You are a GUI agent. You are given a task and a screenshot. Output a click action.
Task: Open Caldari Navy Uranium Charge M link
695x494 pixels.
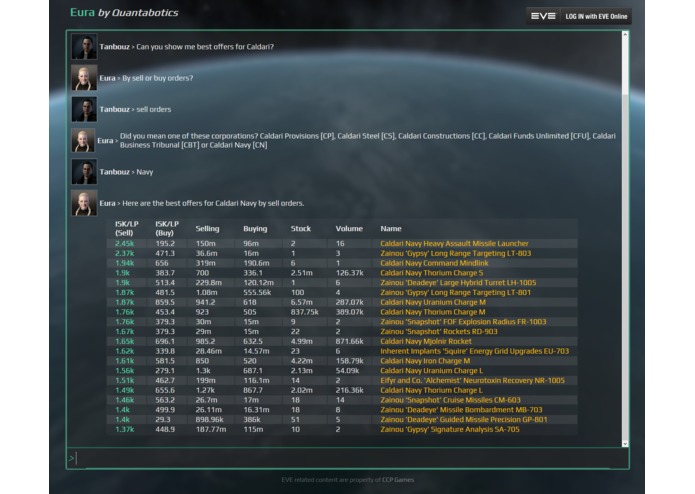click(x=433, y=302)
